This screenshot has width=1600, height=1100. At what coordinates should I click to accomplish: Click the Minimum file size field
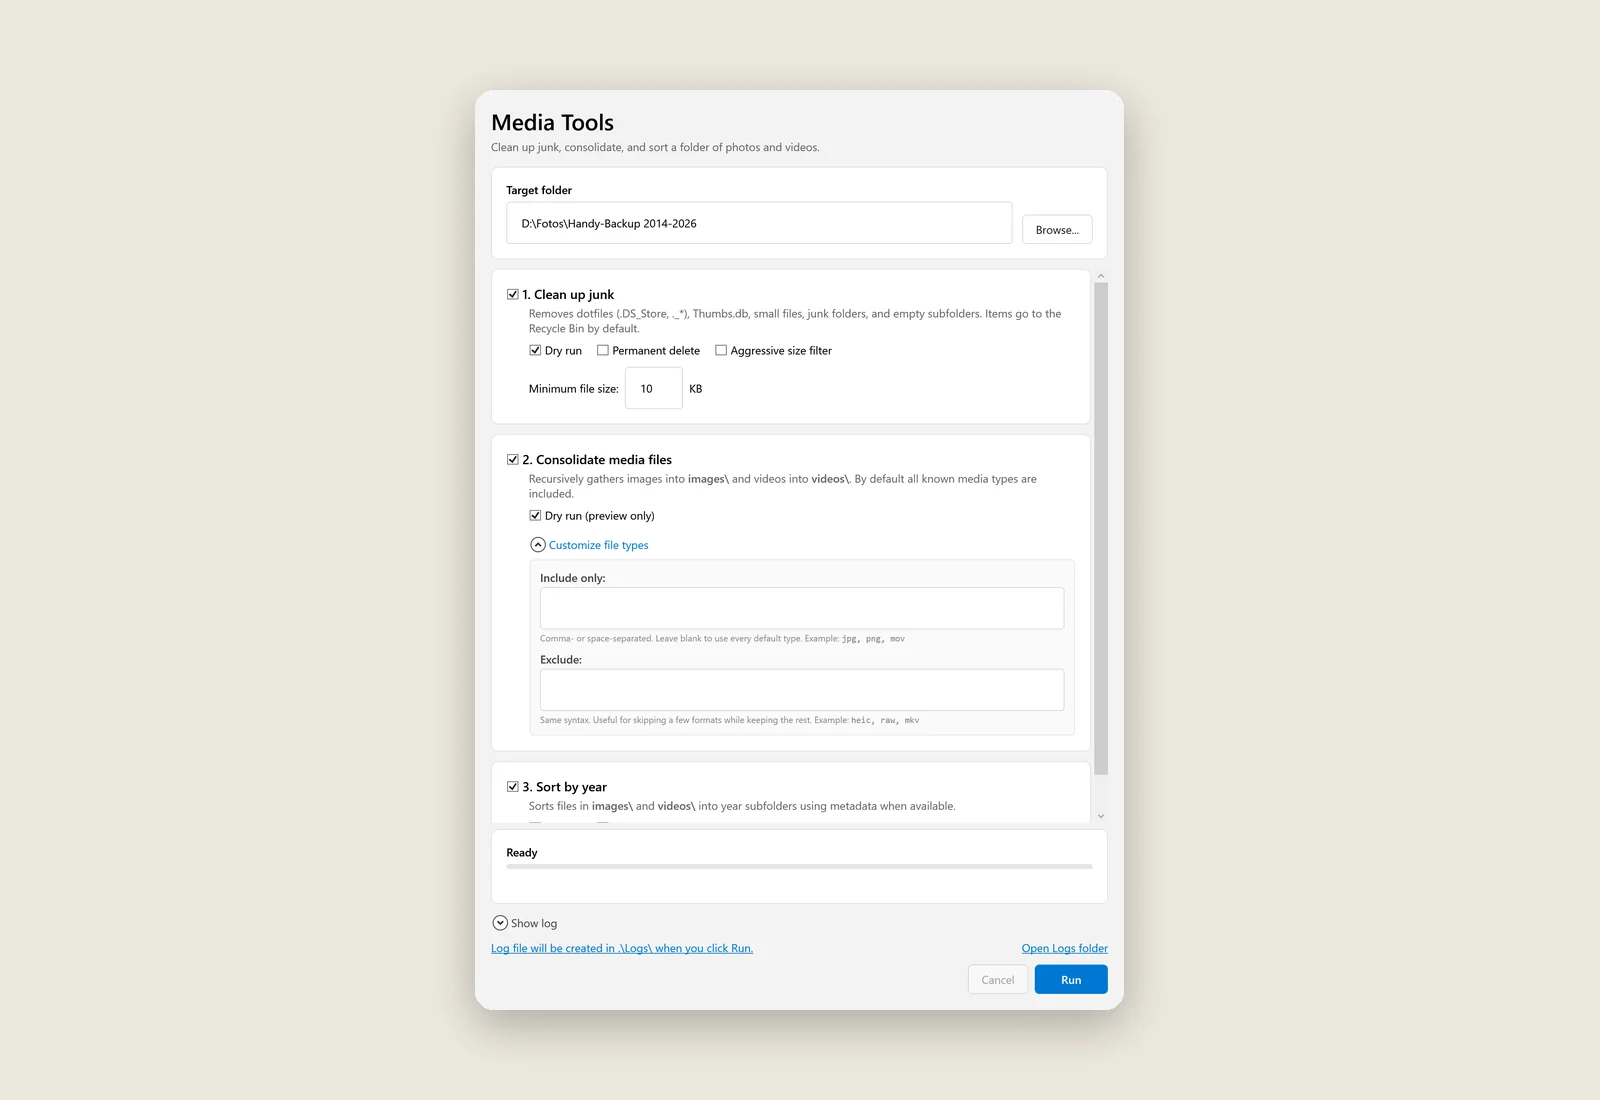coord(653,388)
